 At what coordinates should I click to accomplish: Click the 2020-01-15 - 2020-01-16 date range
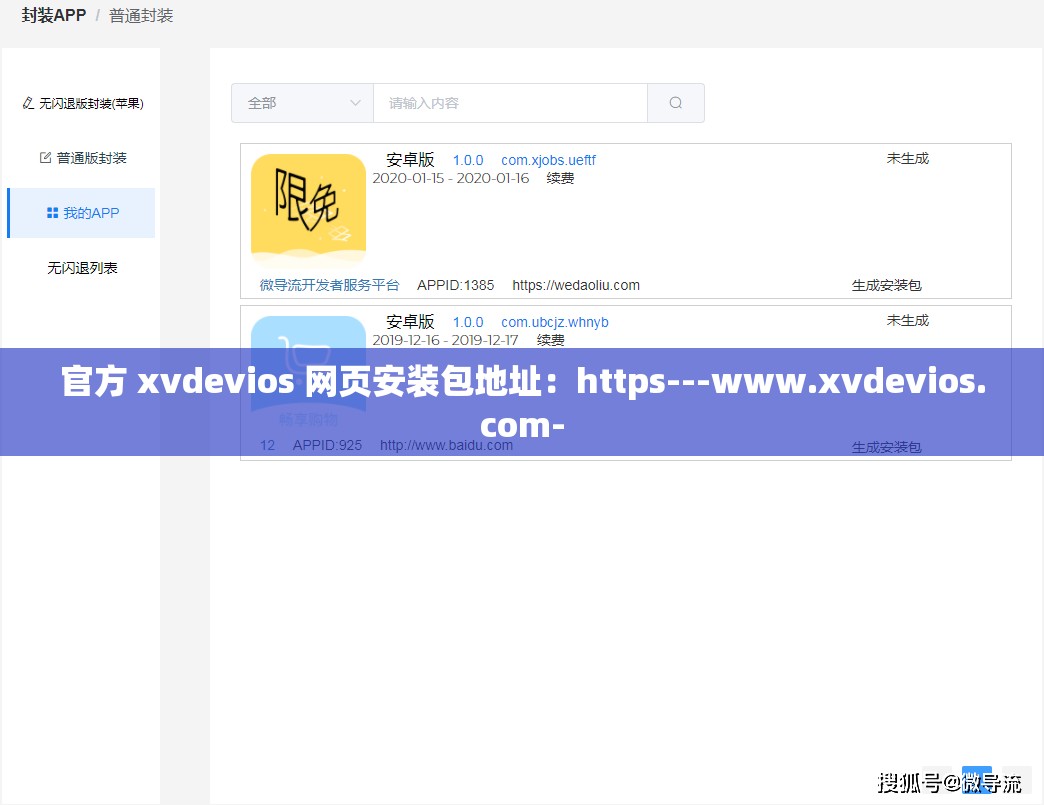451,178
